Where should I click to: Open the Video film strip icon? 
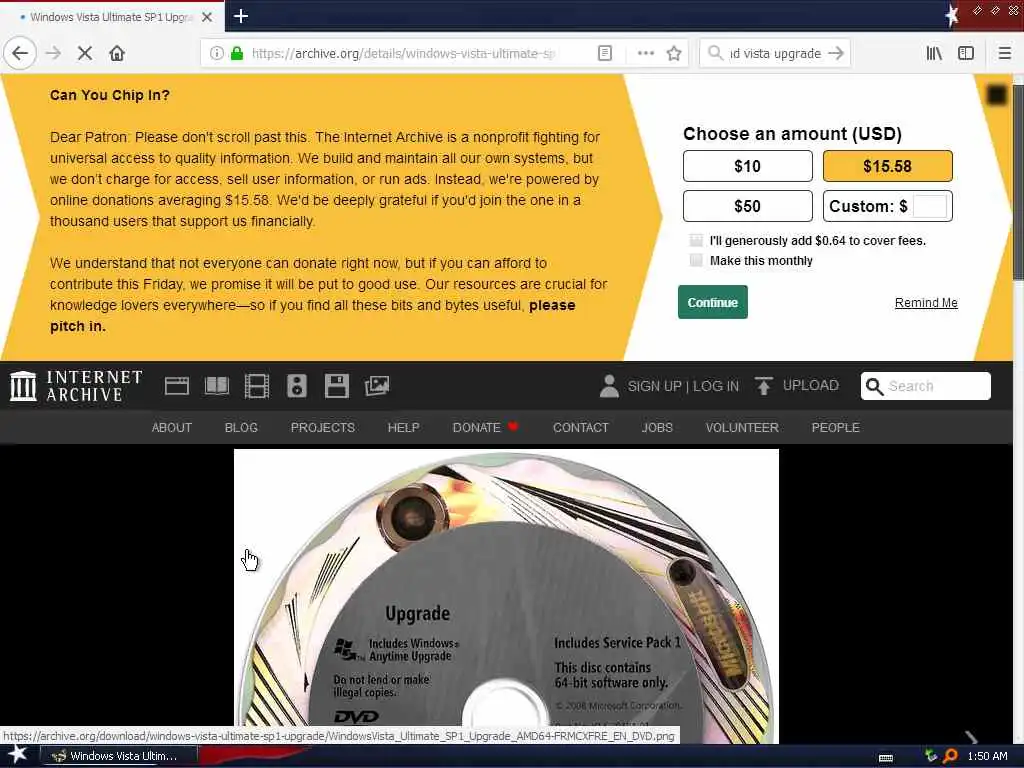tap(257, 386)
